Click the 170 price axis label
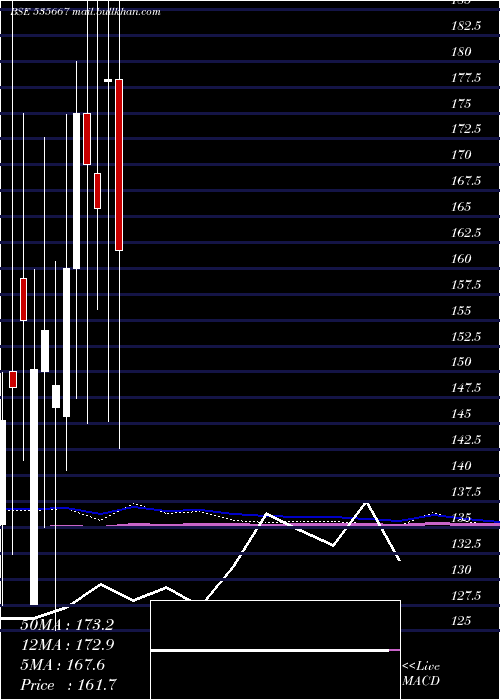 (x=461, y=155)
